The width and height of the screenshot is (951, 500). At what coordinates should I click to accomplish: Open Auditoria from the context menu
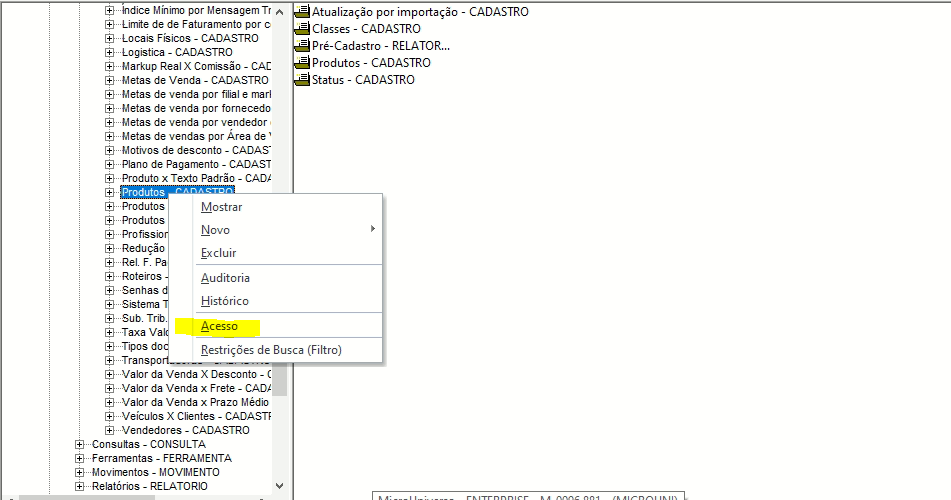point(225,278)
